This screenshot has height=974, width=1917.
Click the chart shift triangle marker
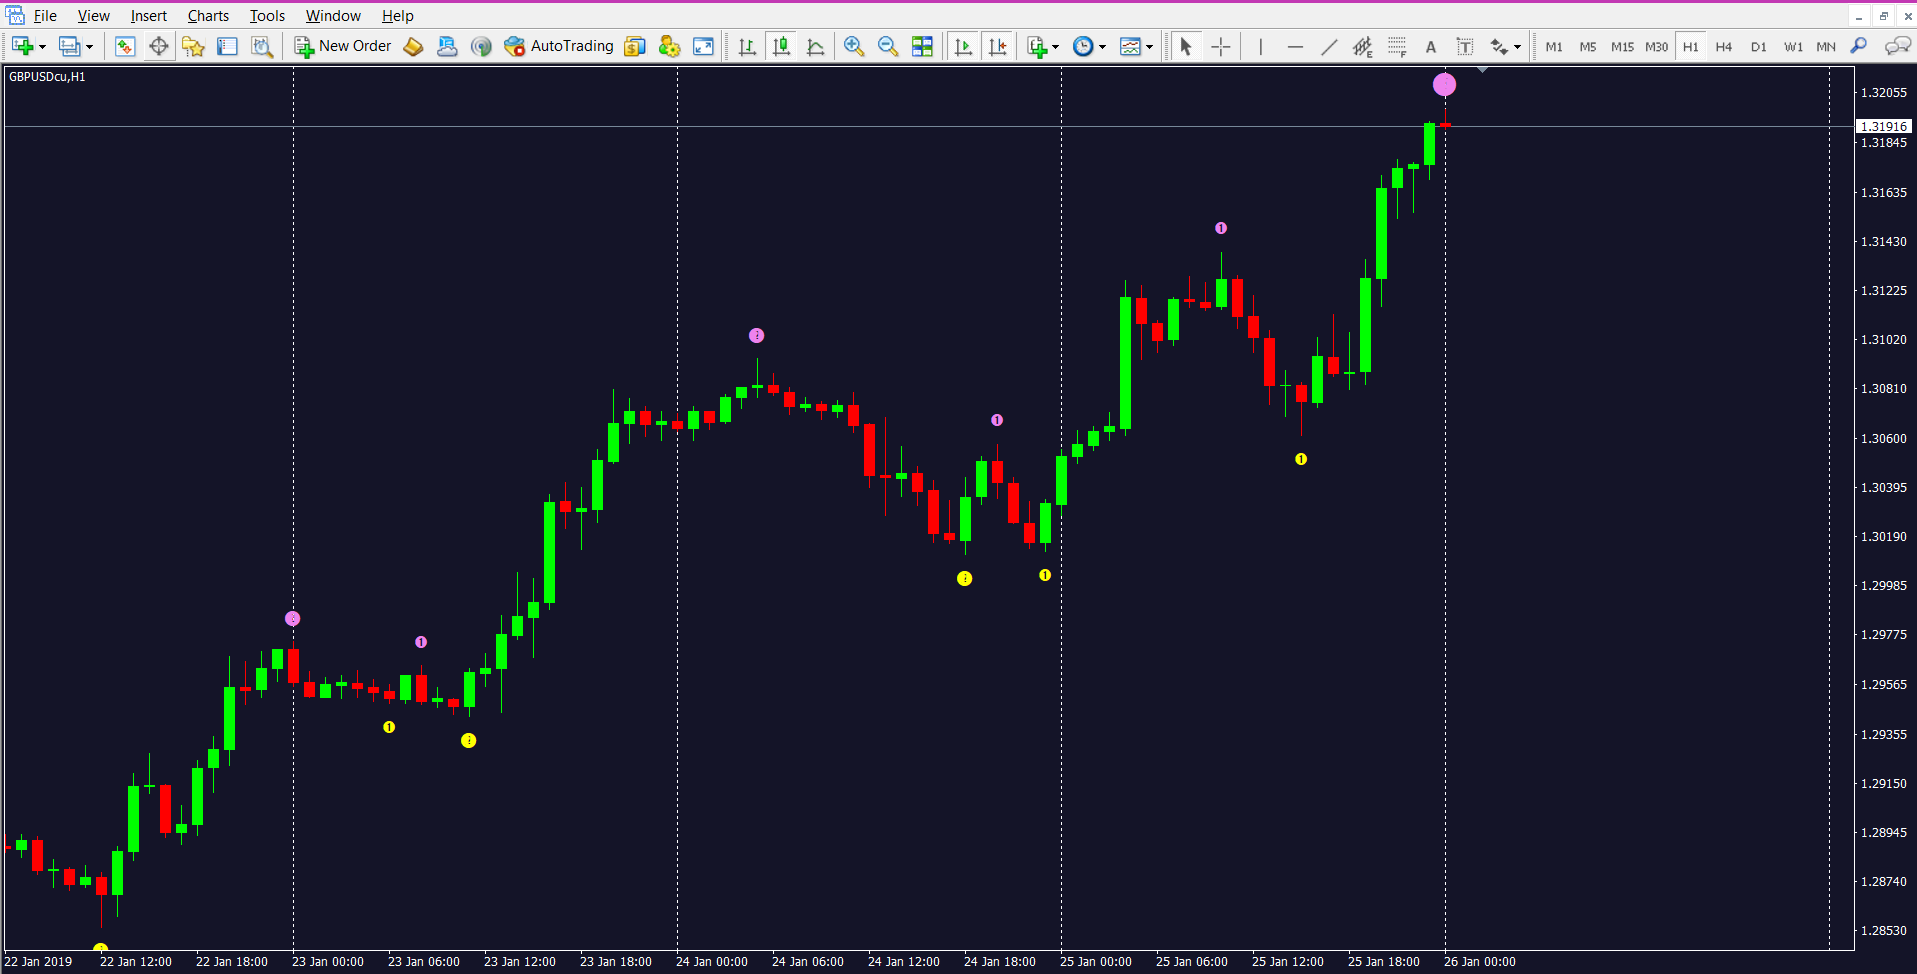click(x=1482, y=70)
